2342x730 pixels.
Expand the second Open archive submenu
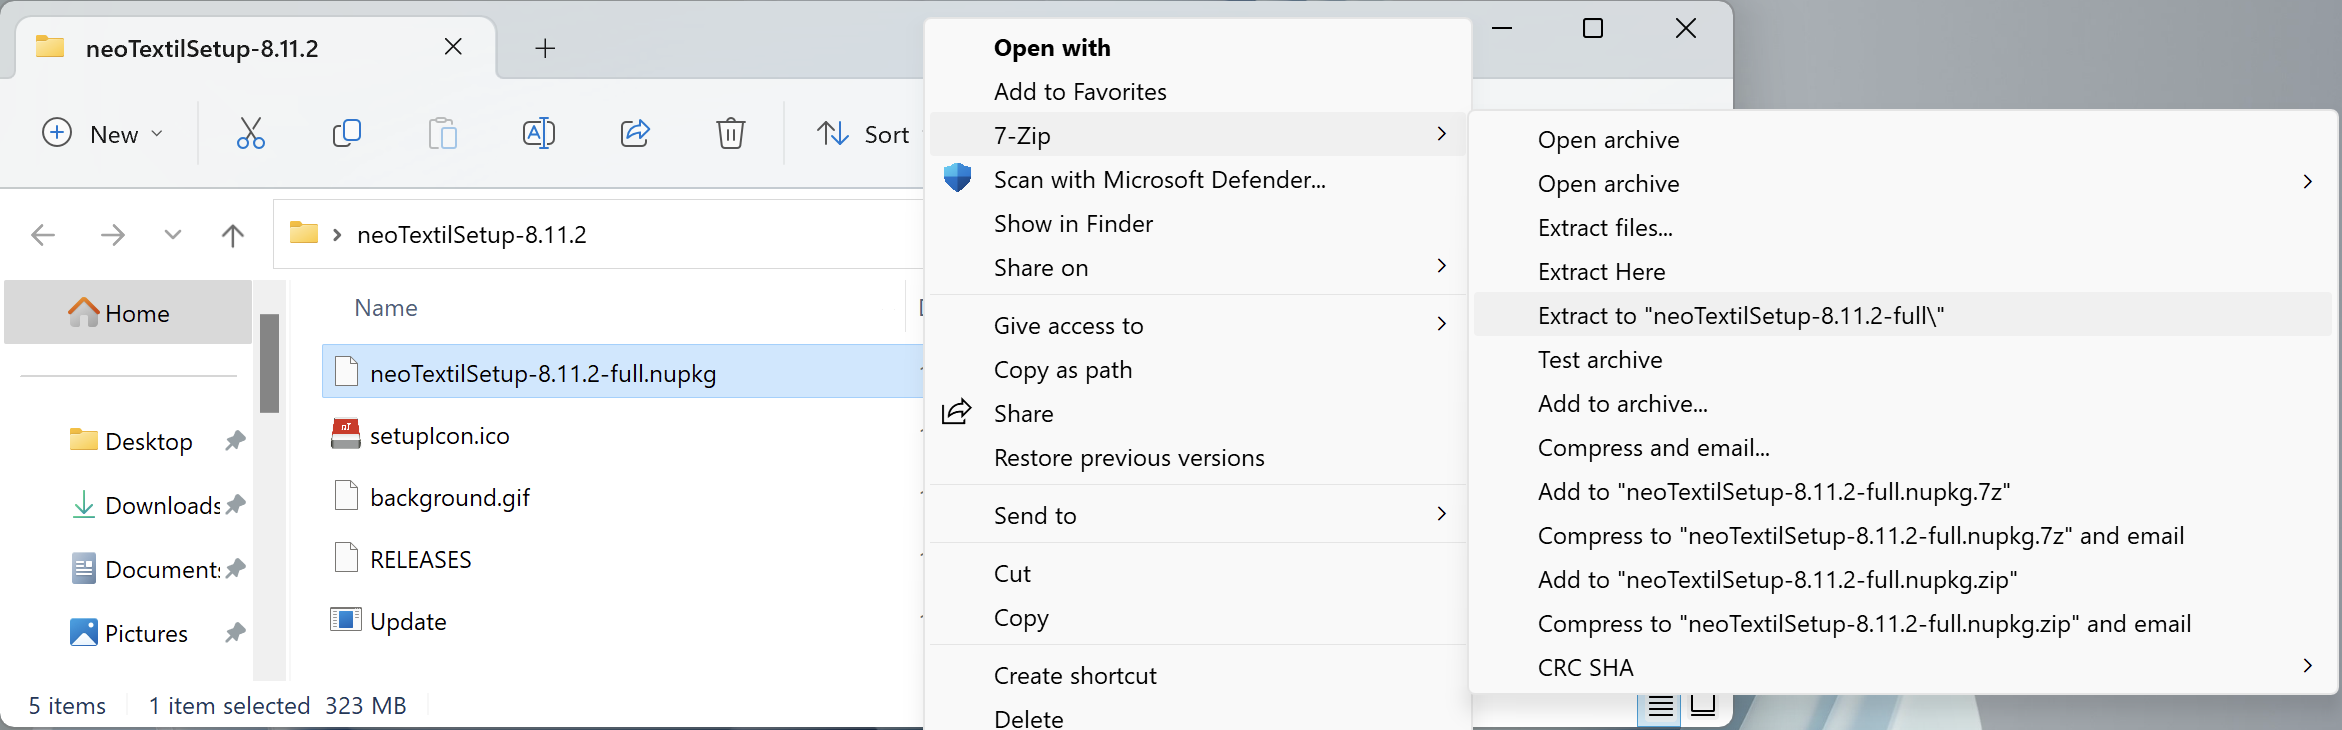coord(1903,184)
